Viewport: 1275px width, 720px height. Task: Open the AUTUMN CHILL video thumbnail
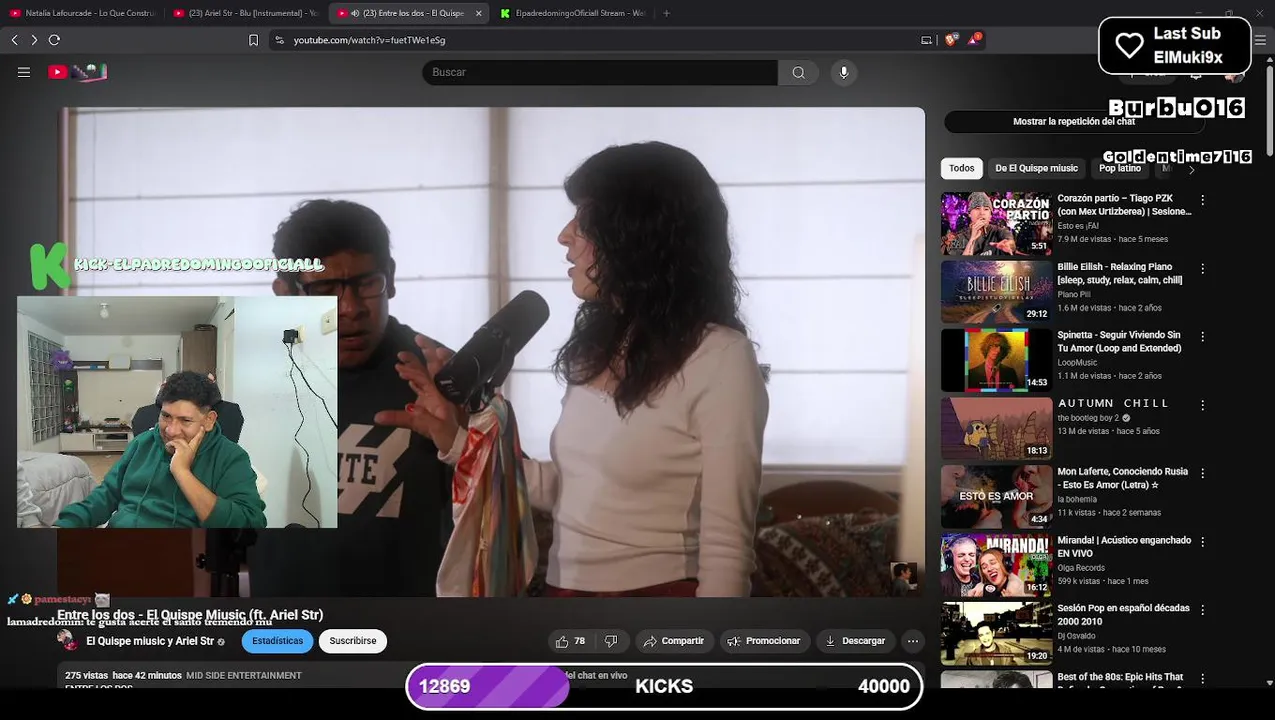pos(996,428)
